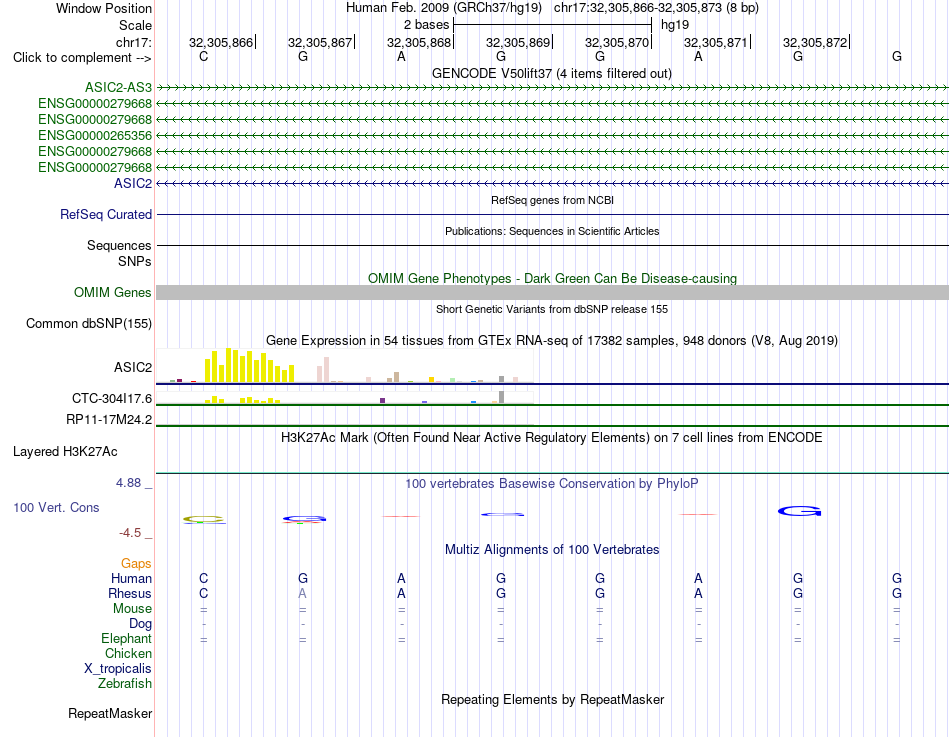Image resolution: width=950 pixels, height=737 pixels.
Task: Click Repeating Elements by RepeatMasker title
Action: [x=552, y=700]
